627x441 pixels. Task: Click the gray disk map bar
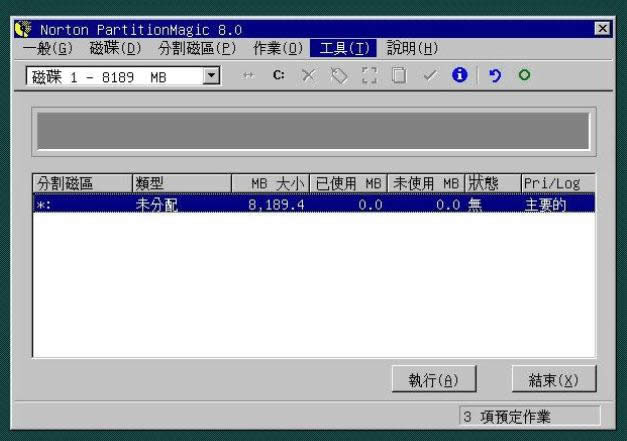(x=313, y=131)
